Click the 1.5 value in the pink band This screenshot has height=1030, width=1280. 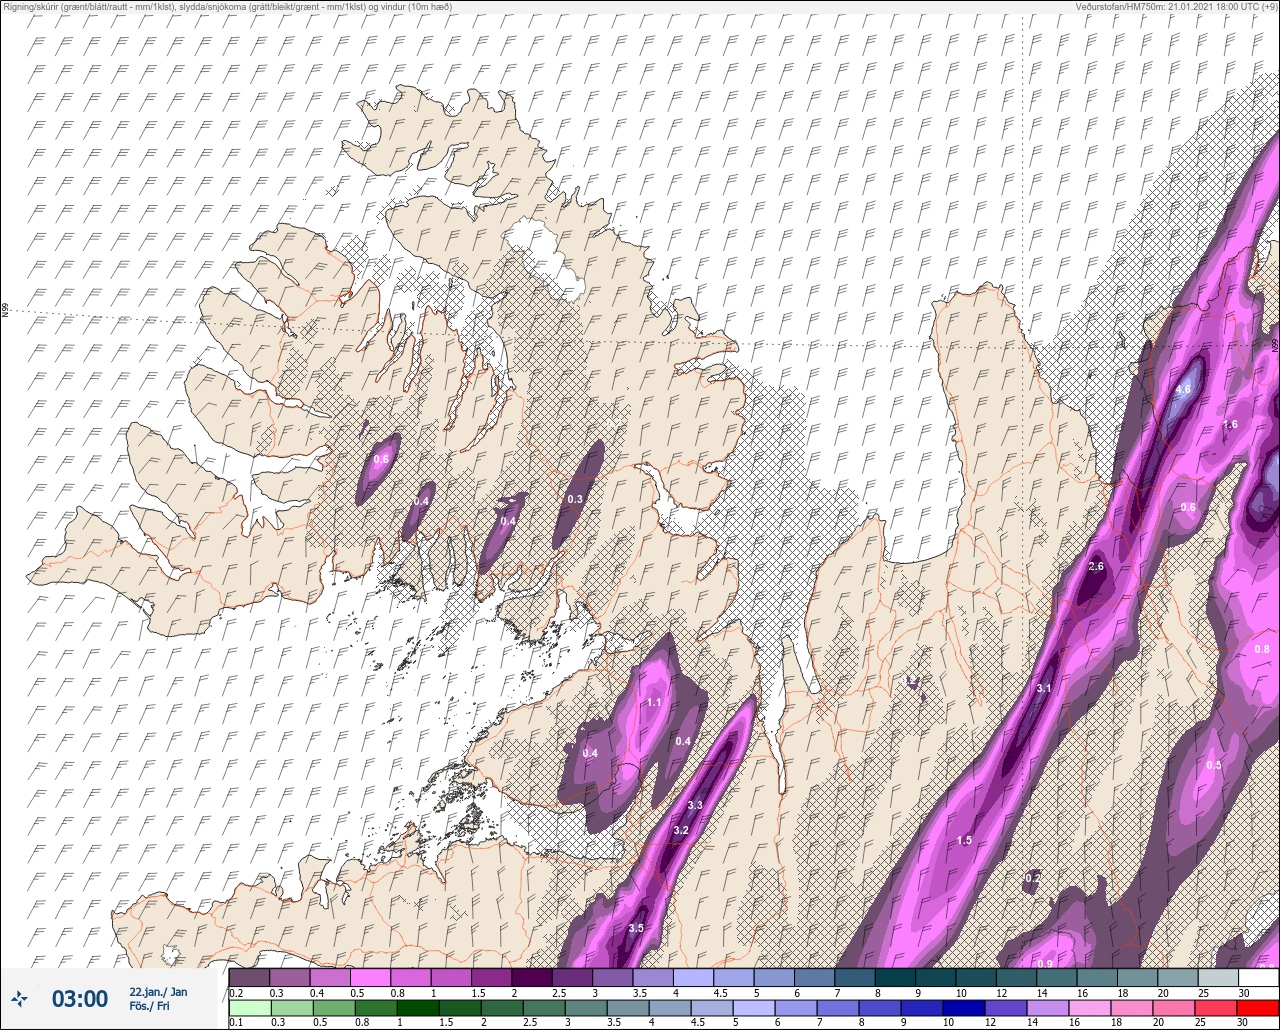point(964,840)
